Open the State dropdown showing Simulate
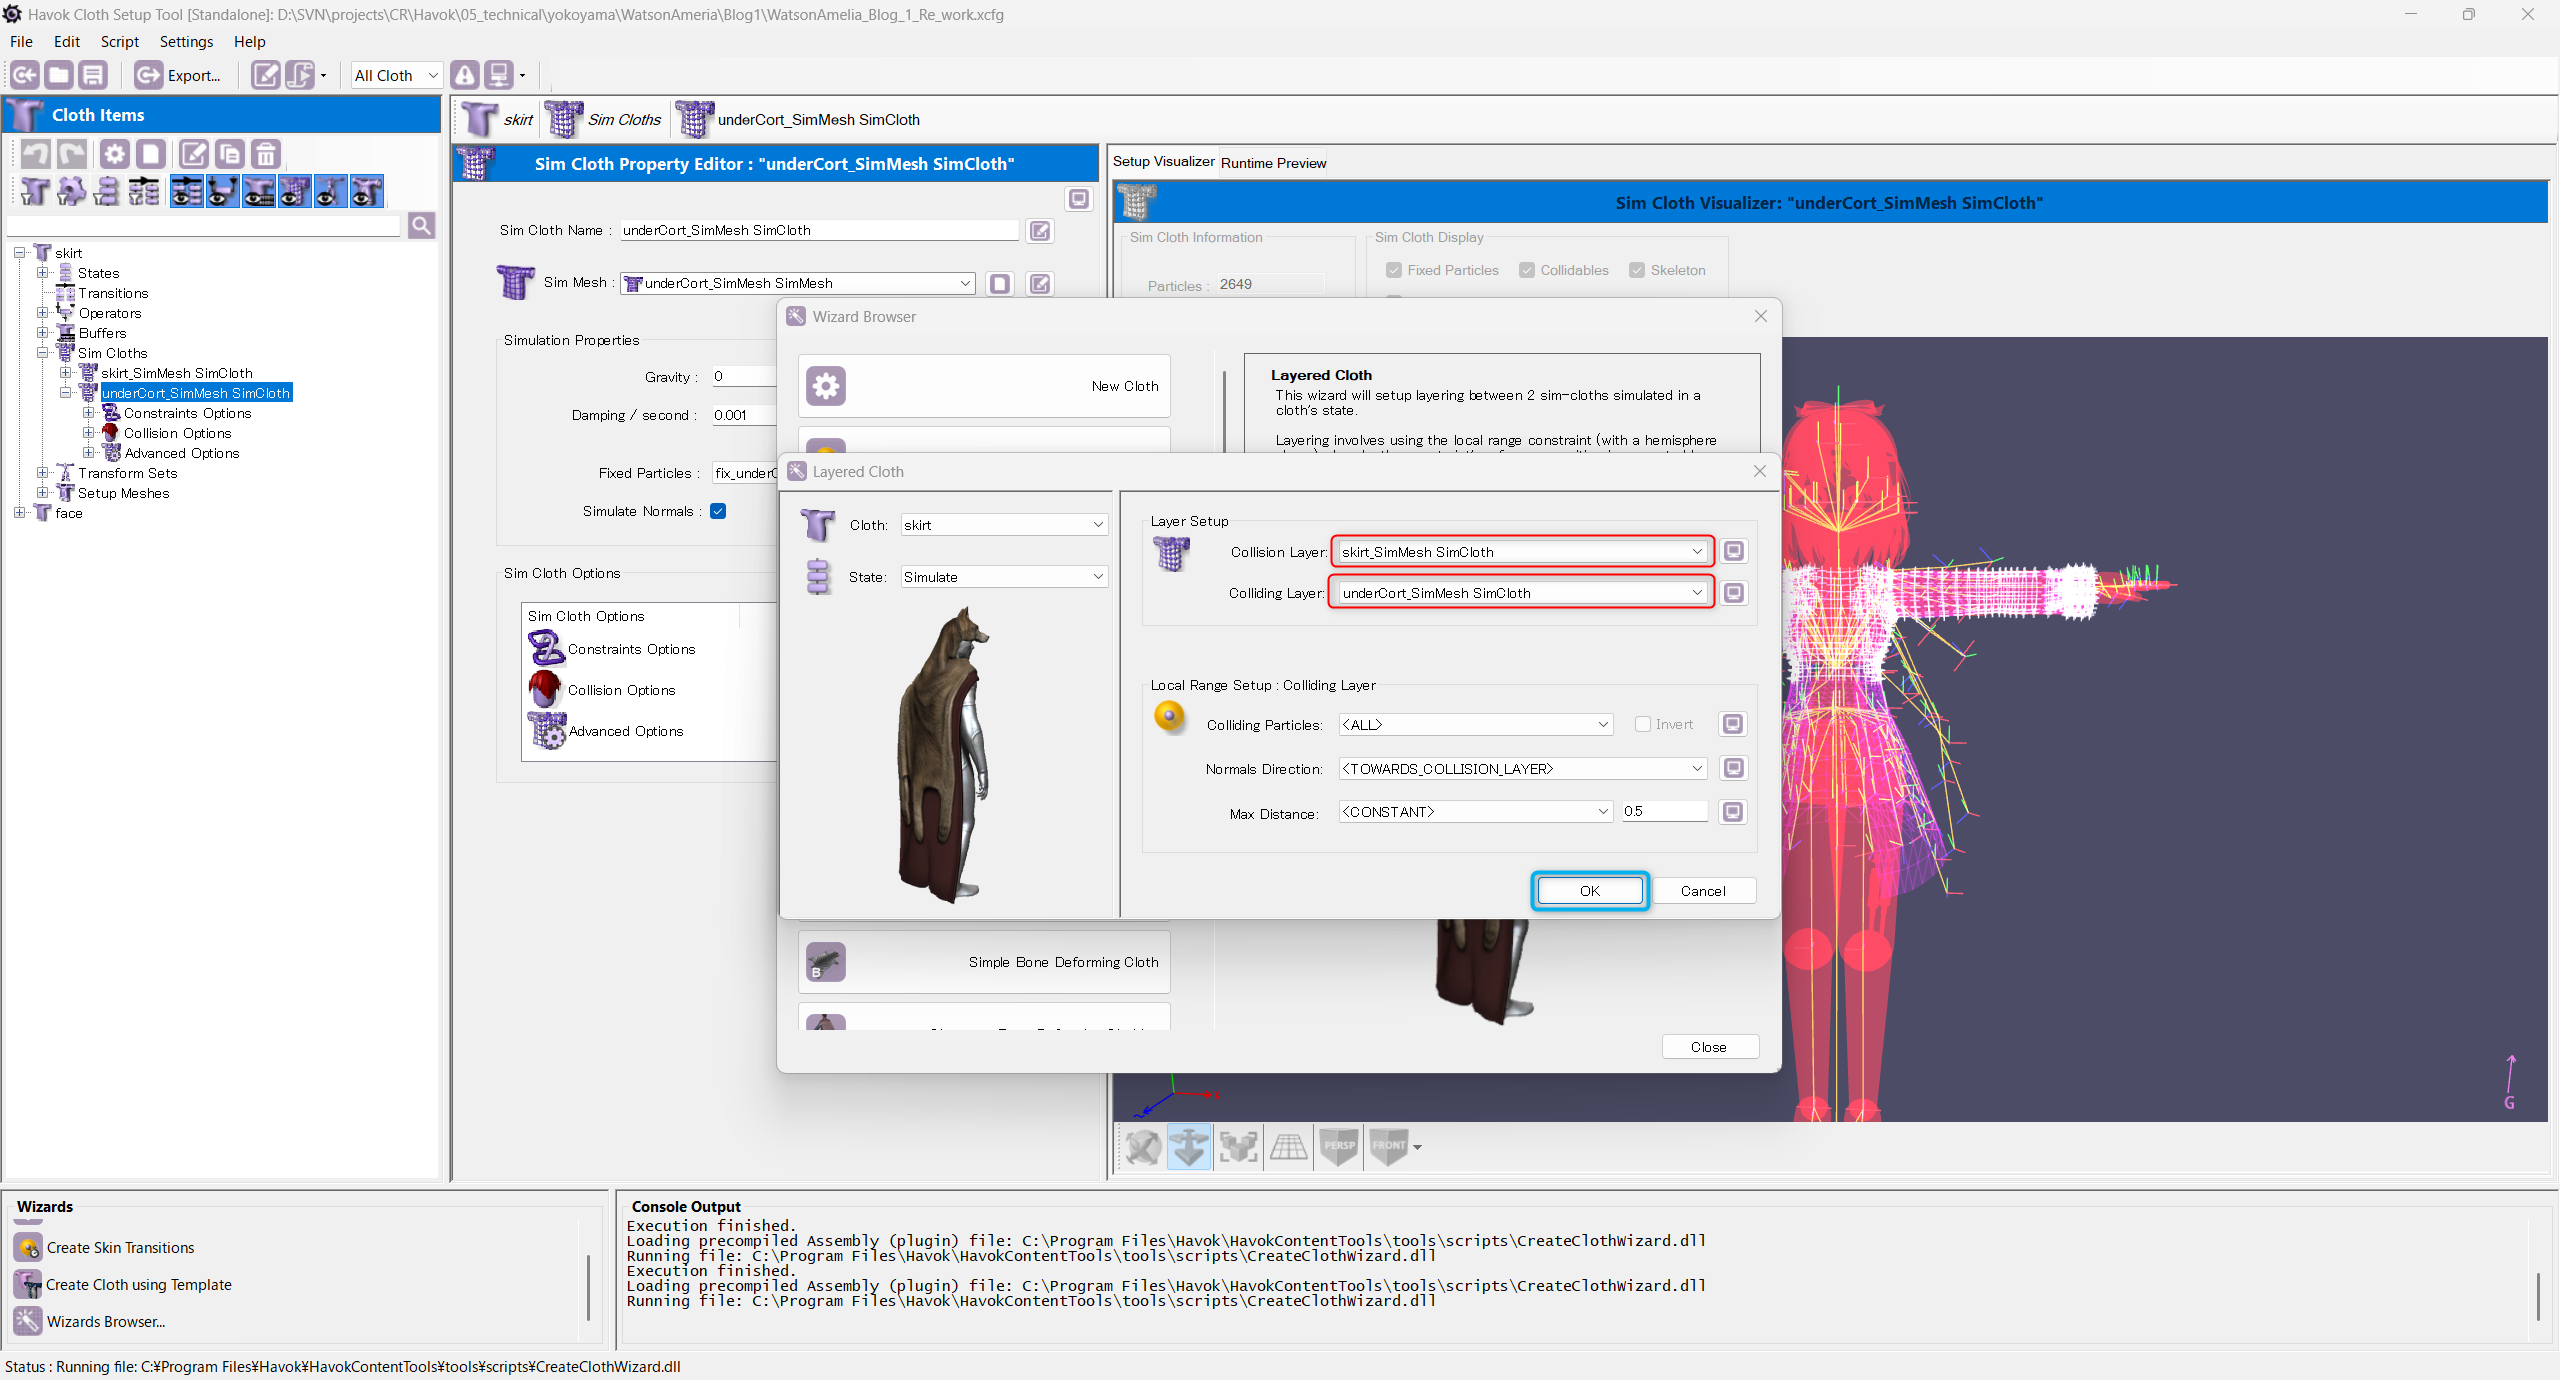Viewport: 2560px width, 1380px height. [1004, 577]
